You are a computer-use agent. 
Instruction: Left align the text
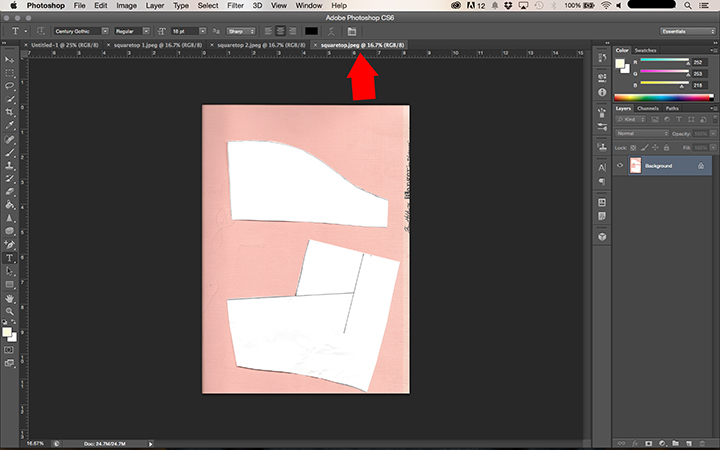(x=269, y=31)
